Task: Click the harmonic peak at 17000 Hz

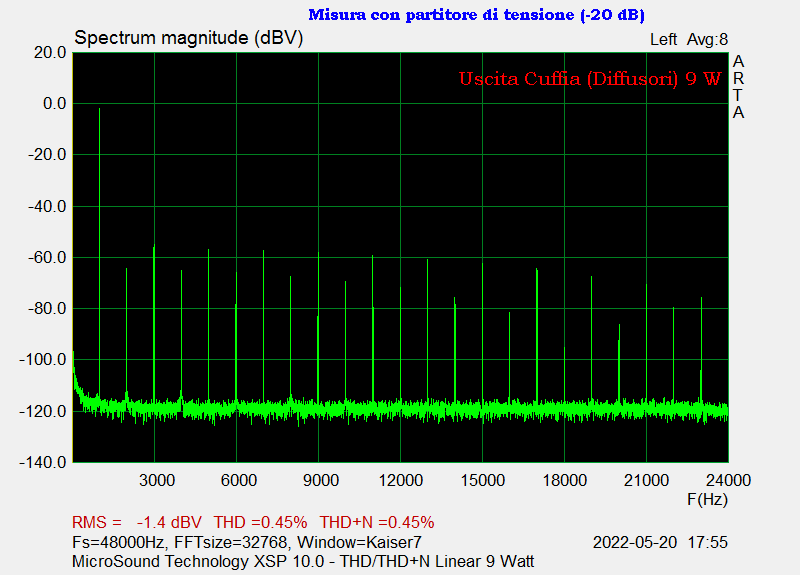Action: point(537,334)
